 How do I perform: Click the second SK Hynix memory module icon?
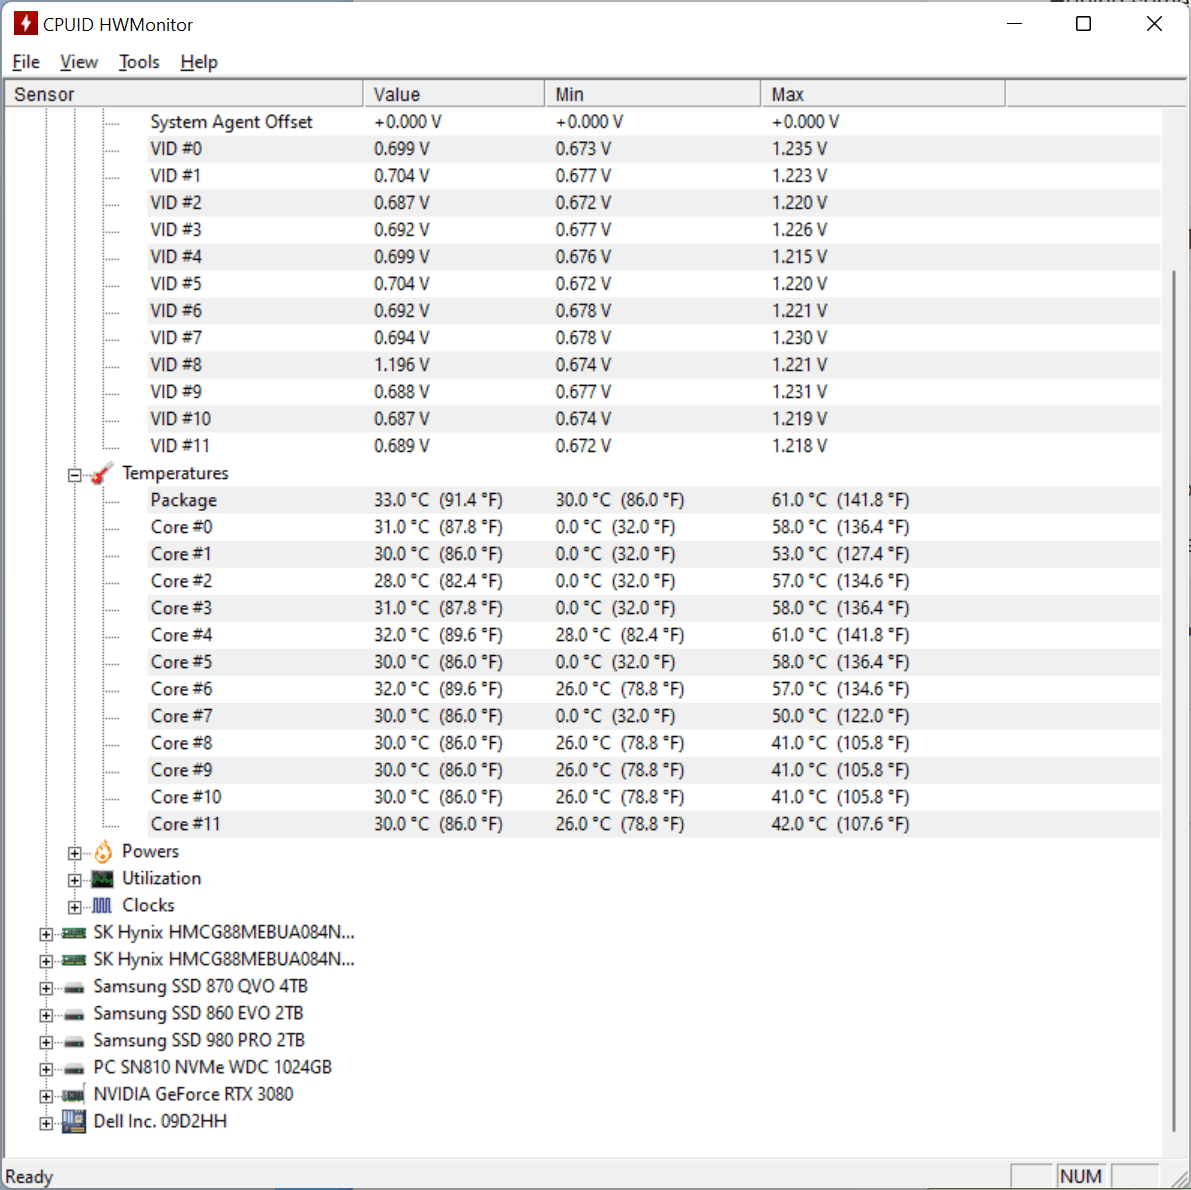pyautogui.click(x=74, y=961)
